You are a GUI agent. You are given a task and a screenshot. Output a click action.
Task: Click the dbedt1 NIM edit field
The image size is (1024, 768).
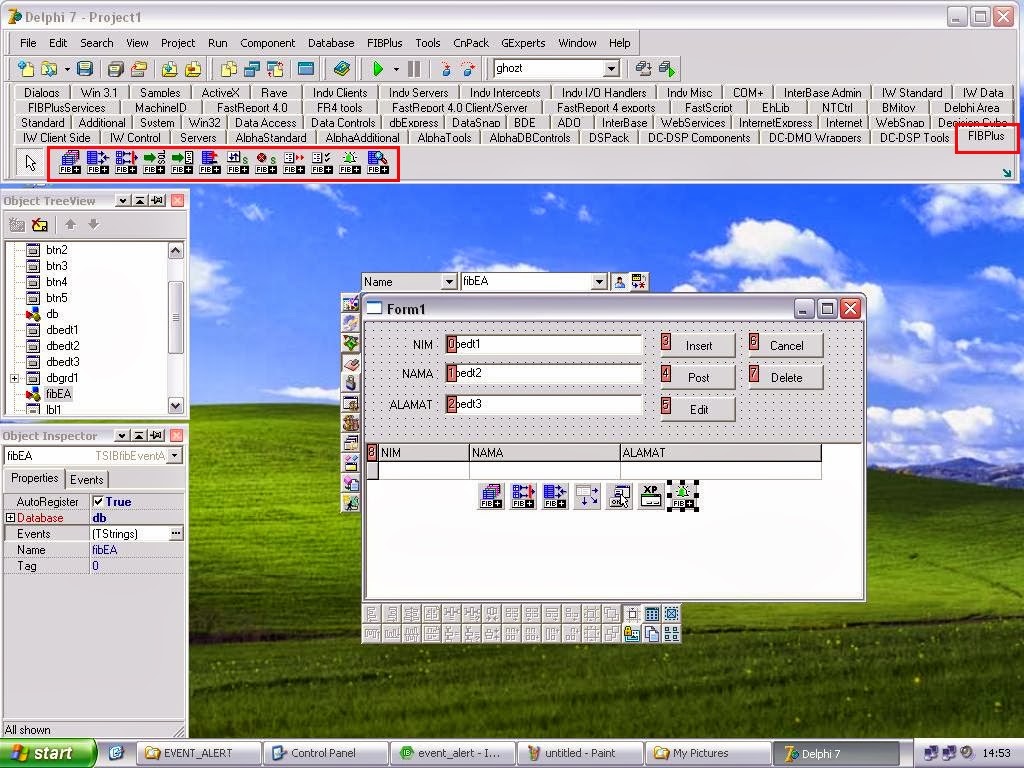544,344
